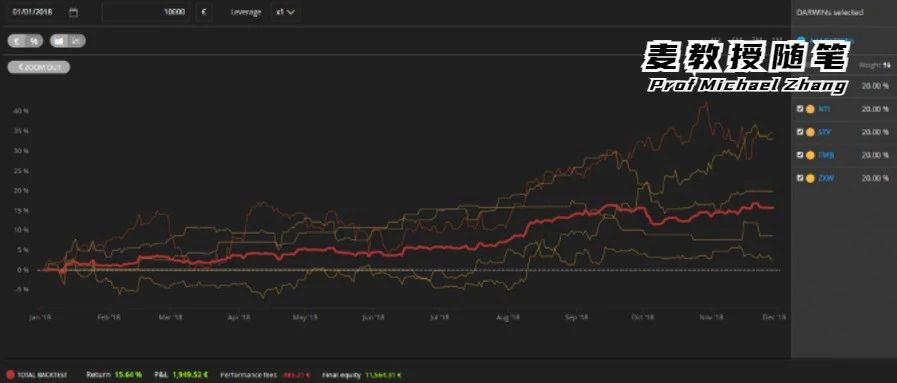897x383 pixels.
Task: Uncheck the SYX DARWIN checkbox
Action: tap(800, 132)
